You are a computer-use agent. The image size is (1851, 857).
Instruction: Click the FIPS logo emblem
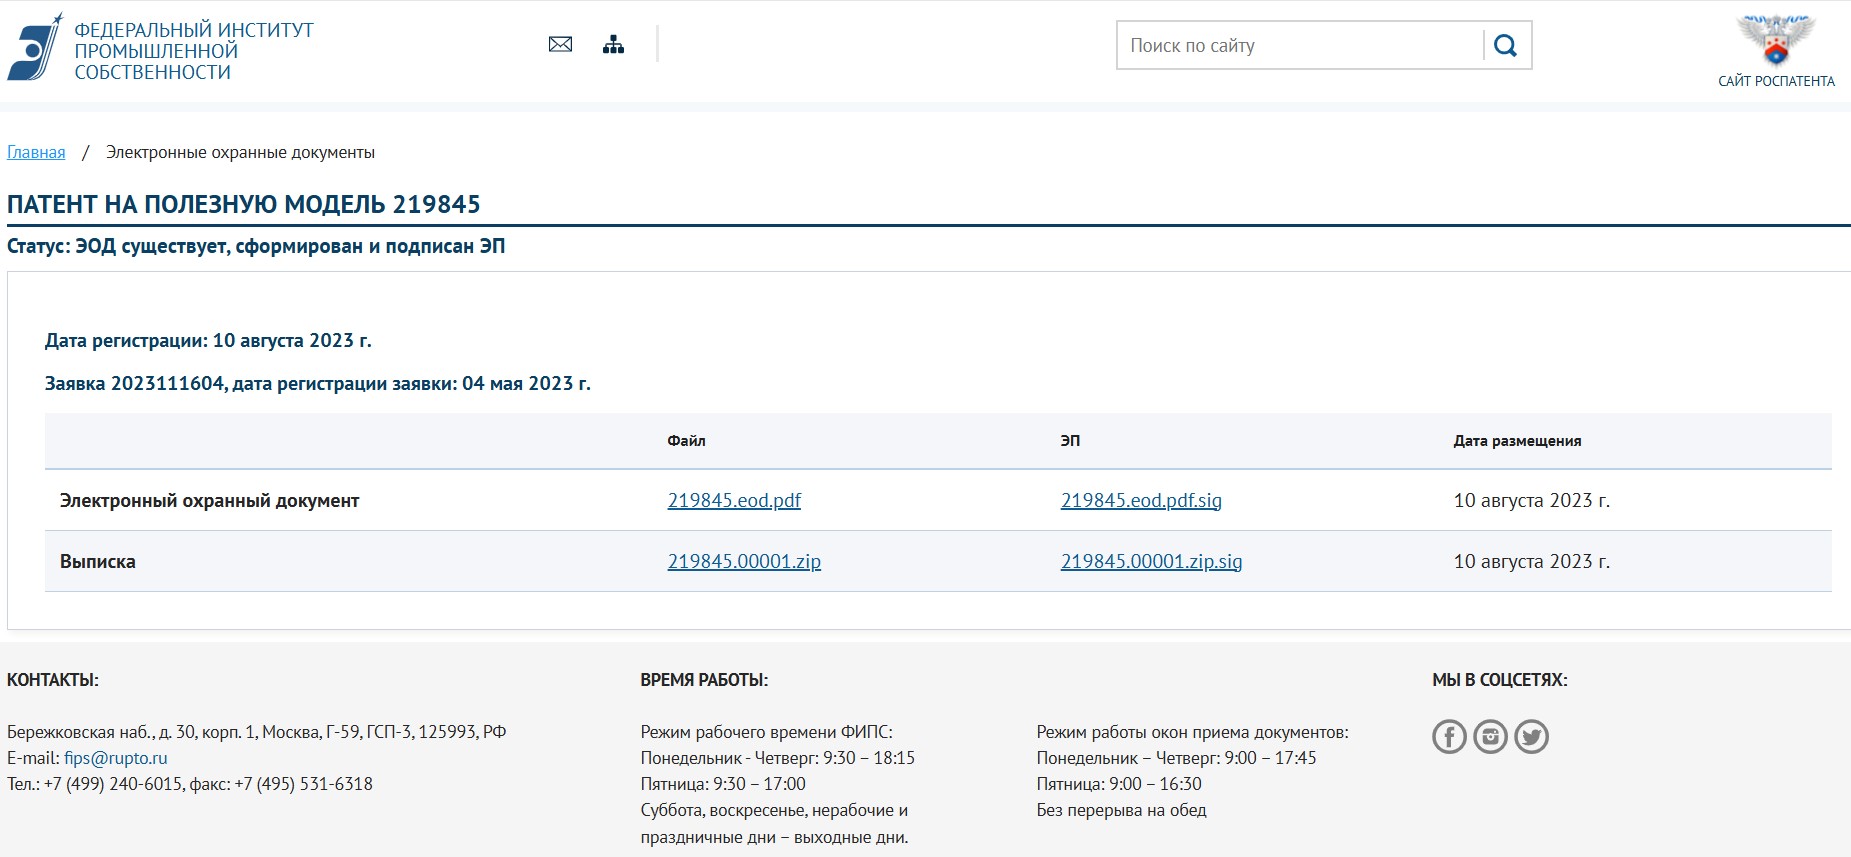coord(35,47)
